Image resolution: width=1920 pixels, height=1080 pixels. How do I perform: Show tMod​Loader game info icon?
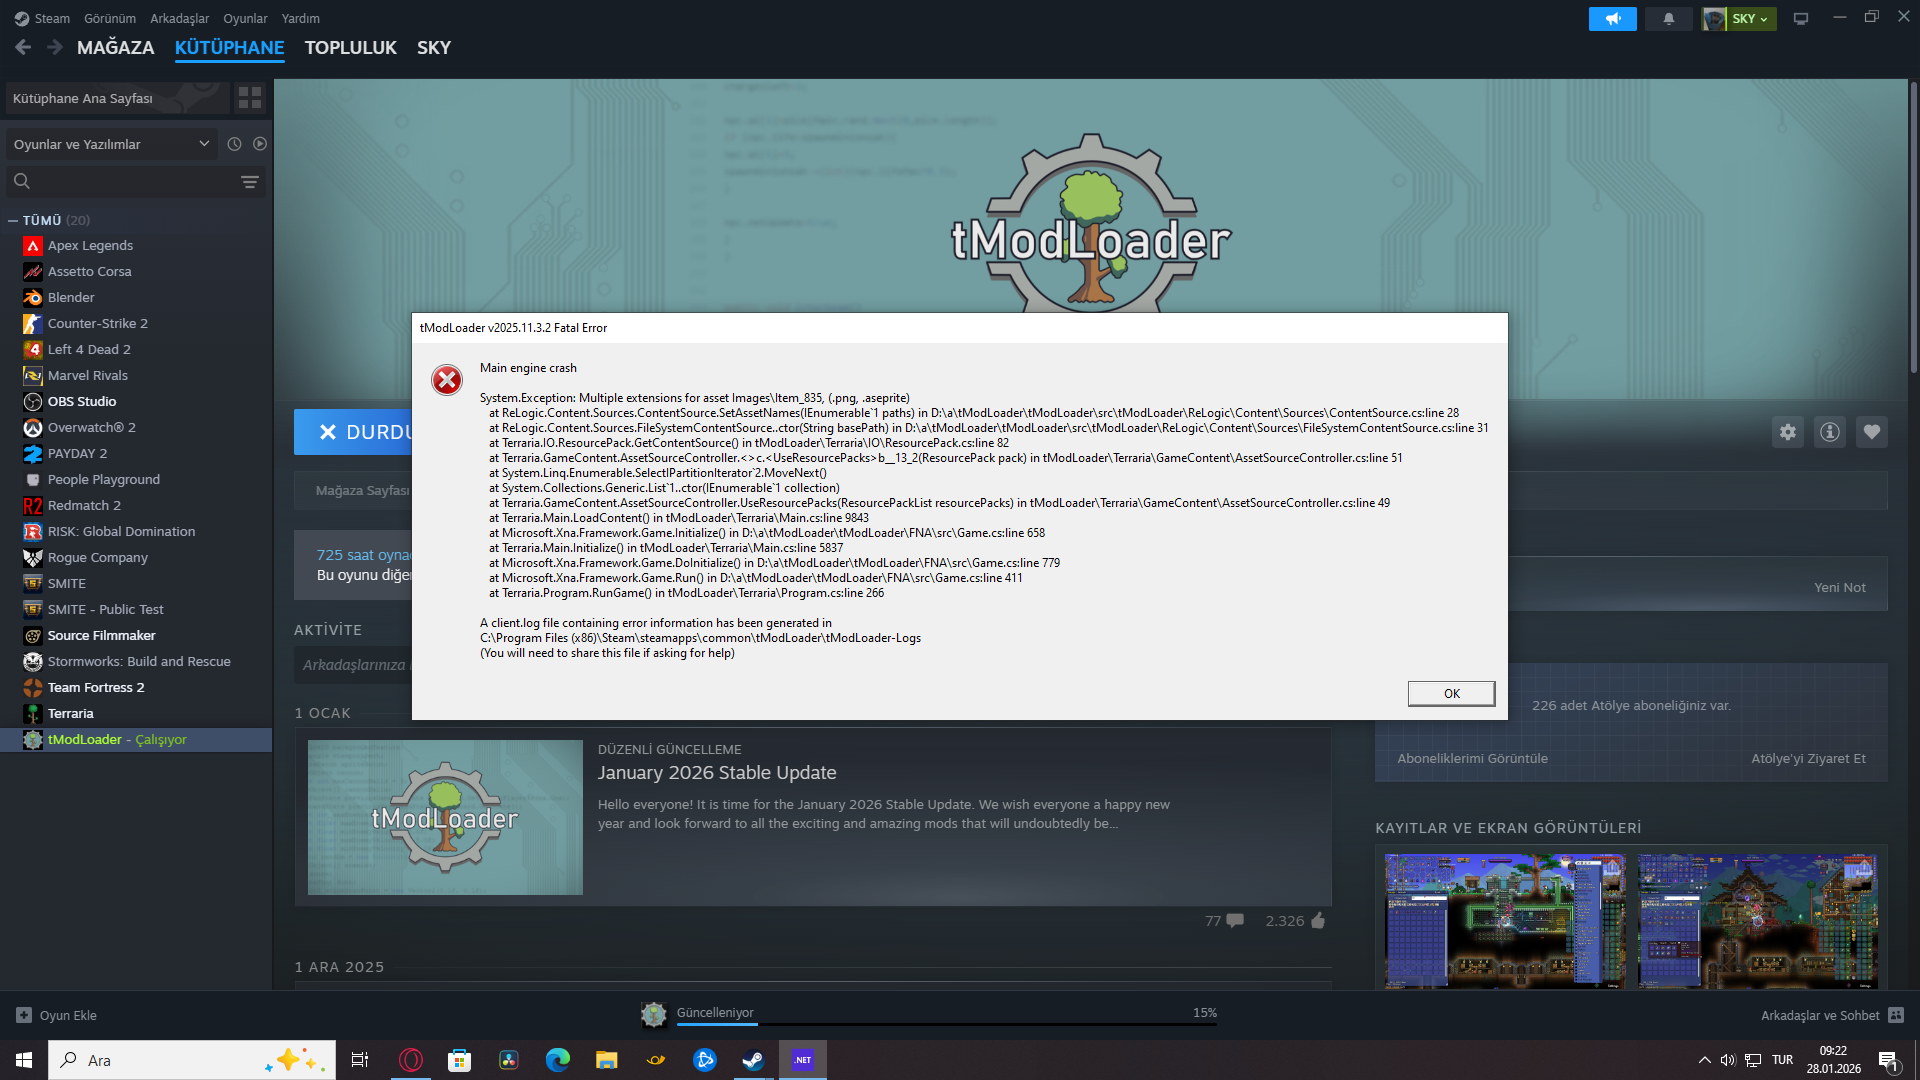click(1830, 432)
